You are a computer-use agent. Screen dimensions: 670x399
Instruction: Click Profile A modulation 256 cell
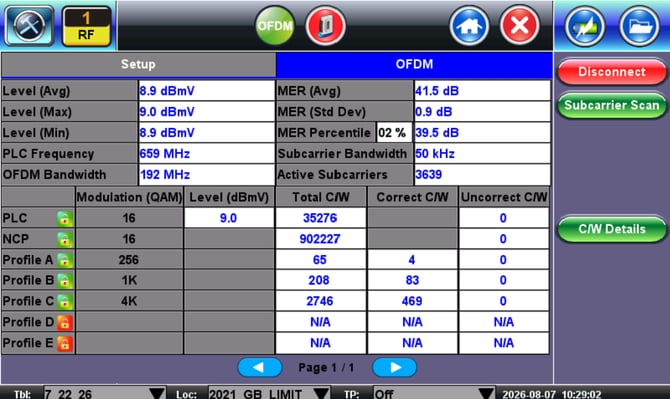click(129, 260)
